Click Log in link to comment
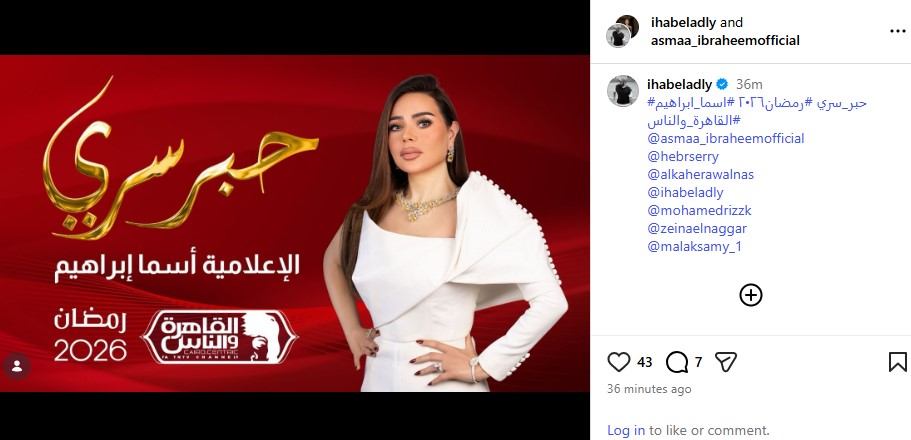The height and width of the screenshot is (440, 911). (x=626, y=431)
